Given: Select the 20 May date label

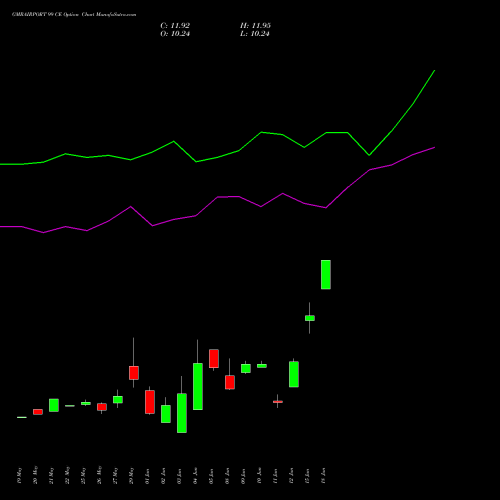Looking at the screenshot, I should 35,476.
